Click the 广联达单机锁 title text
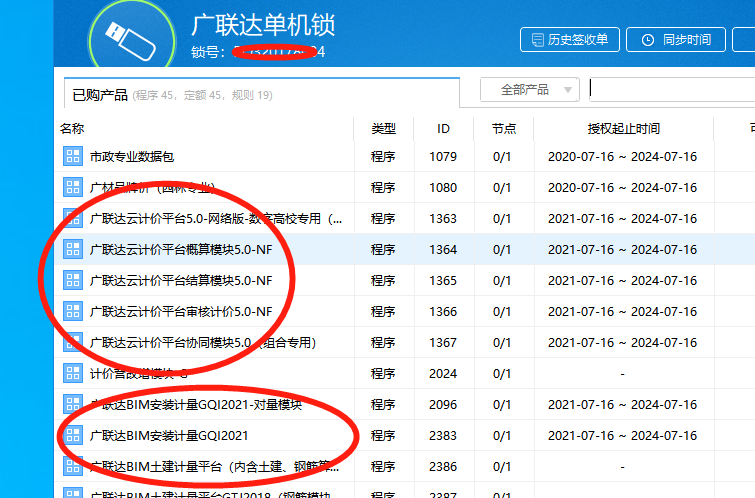Image resolution: width=755 pixels, height=498 pixels. [x=263, y=25]
